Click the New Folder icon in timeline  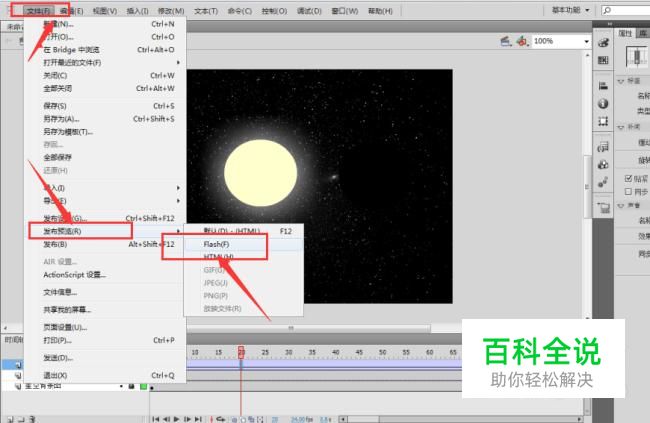21,420
